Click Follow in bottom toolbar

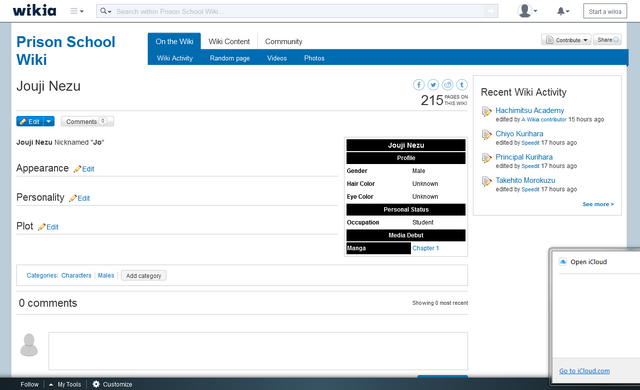coord(29,384)
